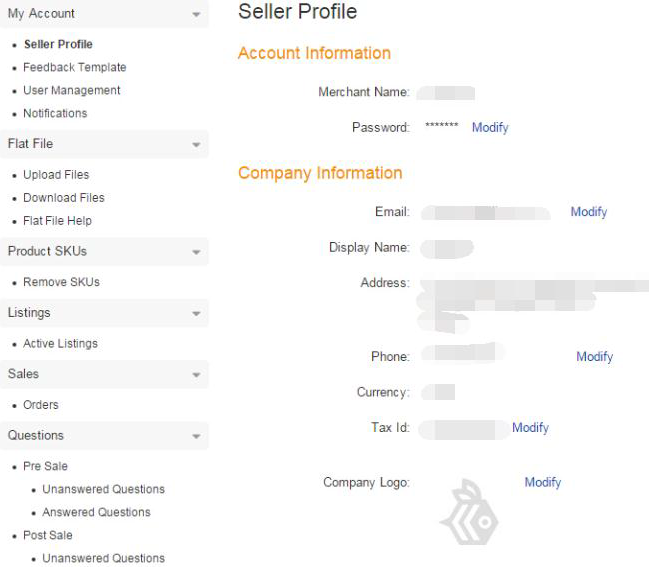Modify the company logo
Image resolution: width=649 pixels, height=567 pixels.
pyautogui.click(x=543, y=482)
